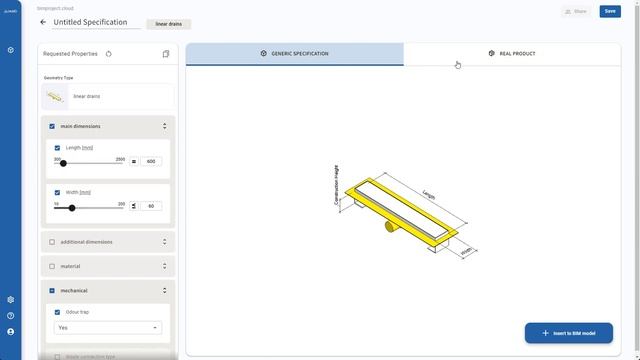Uncheck the Width property
Viewport: 640px width, 360px height.
click(x=57, y=192)
